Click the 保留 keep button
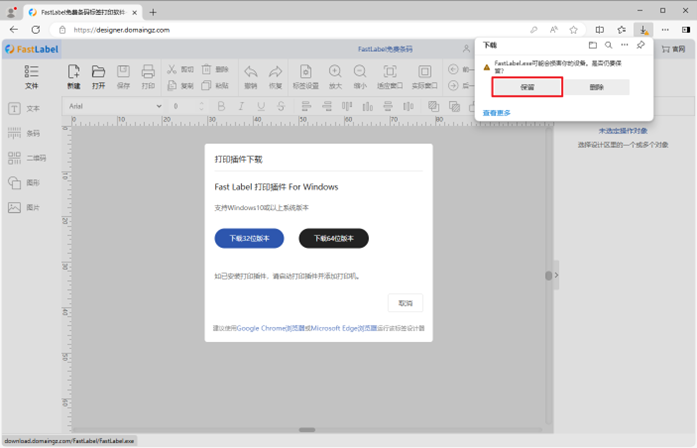 coord(527,87)
